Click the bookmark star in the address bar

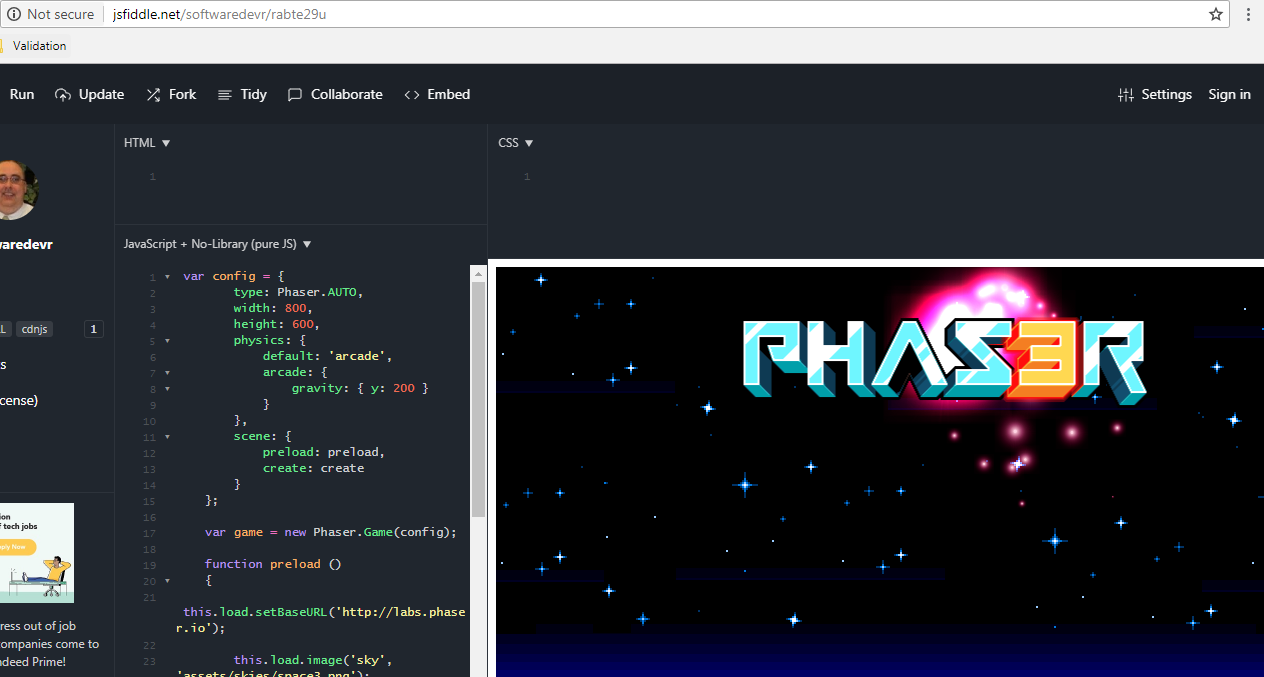1216,14
